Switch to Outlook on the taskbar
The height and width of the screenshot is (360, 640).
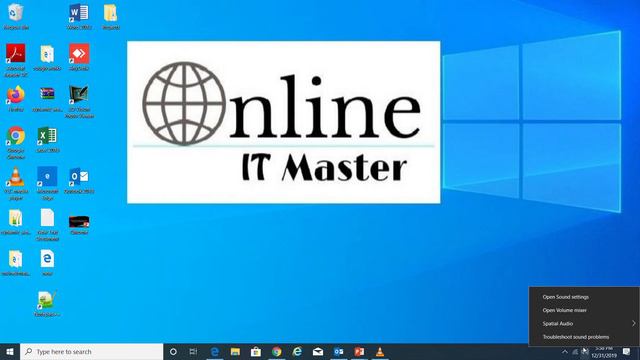[x=338, y=351]
